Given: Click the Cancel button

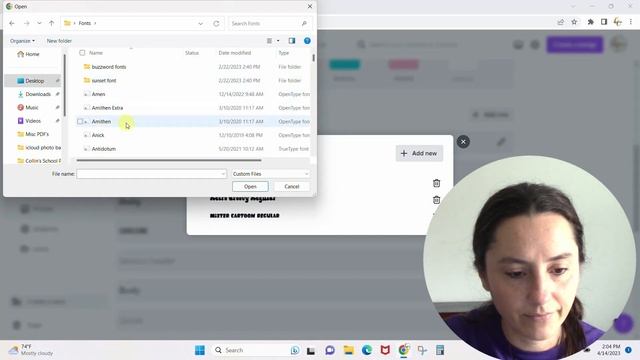Looking at the screenshot, I should click(292, 187).
